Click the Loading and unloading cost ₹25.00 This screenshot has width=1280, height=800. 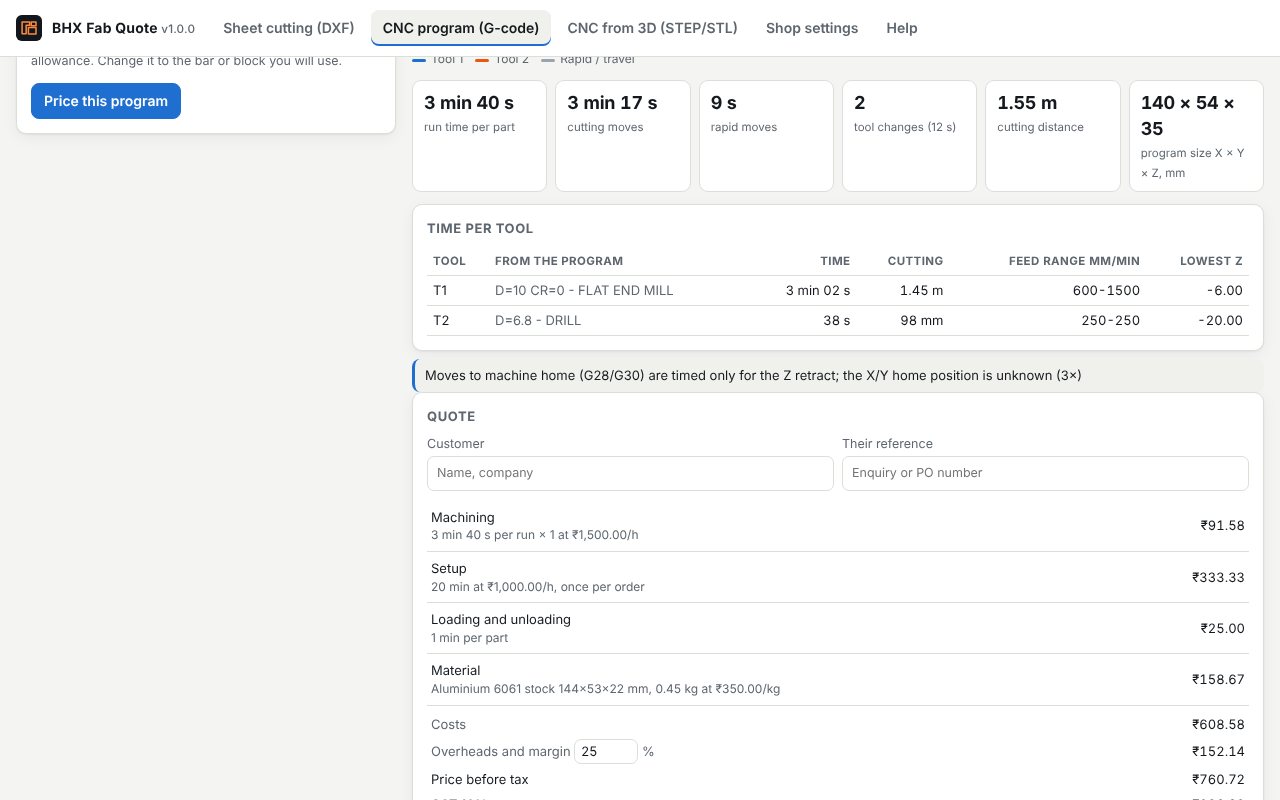pyautogui.click(x=1223, y=628)
